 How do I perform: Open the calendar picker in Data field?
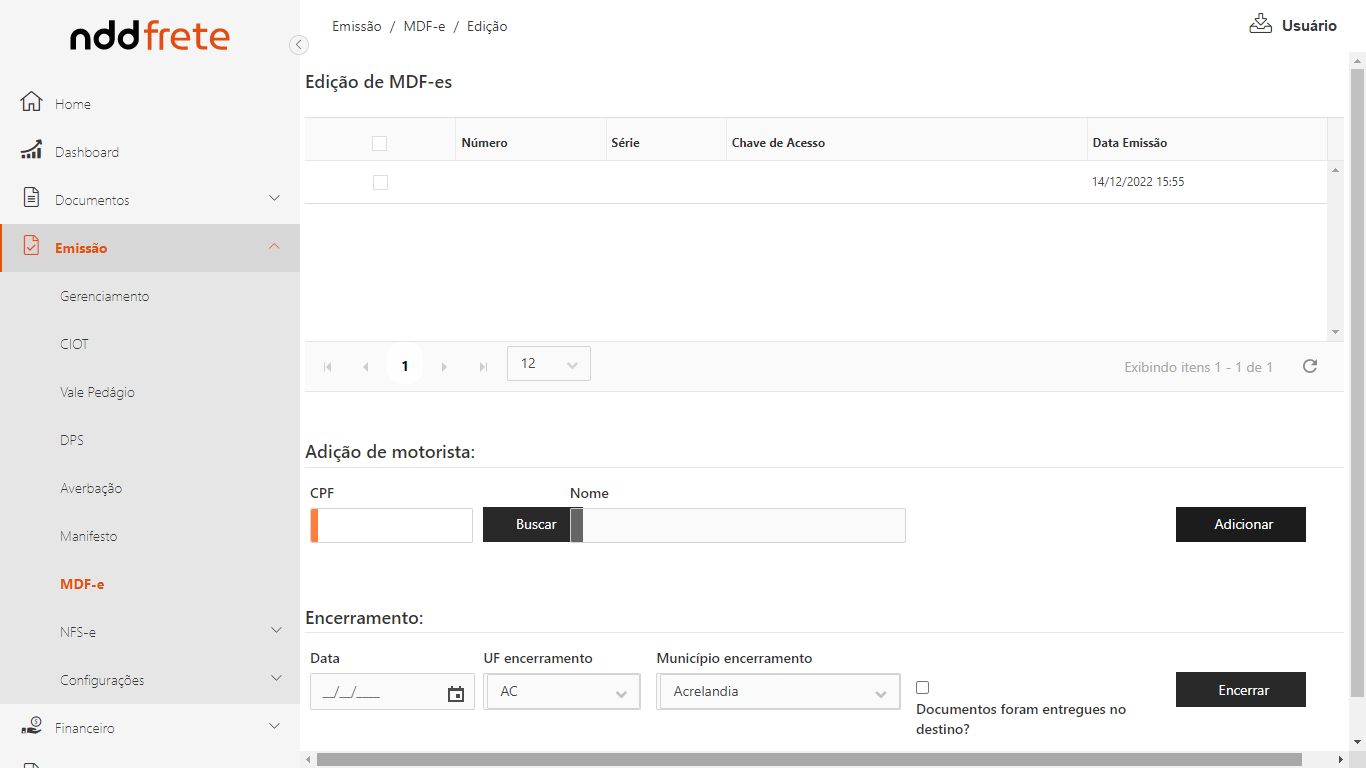[x=456, y=693]
